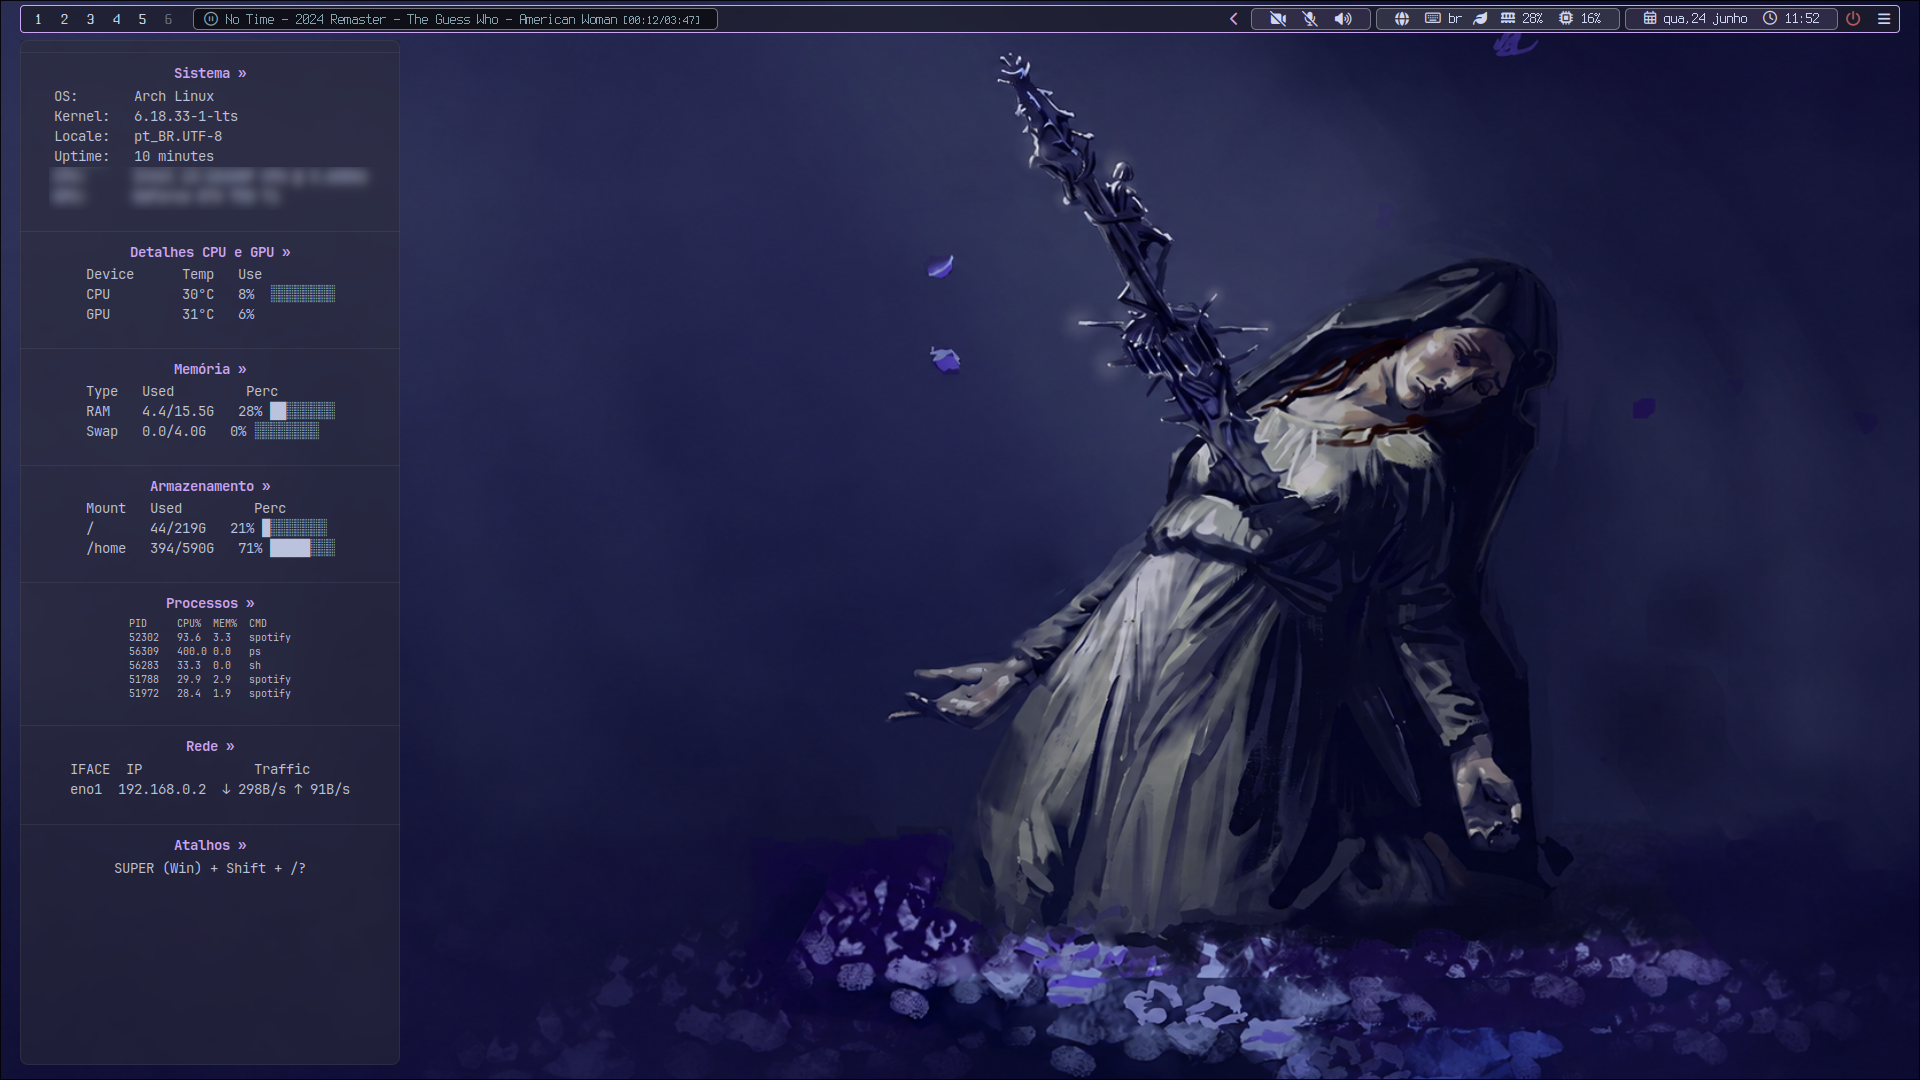Open the RAM usage 28% module
The height and width of the screenshot is (1080, 1920).
point(1521,19)
